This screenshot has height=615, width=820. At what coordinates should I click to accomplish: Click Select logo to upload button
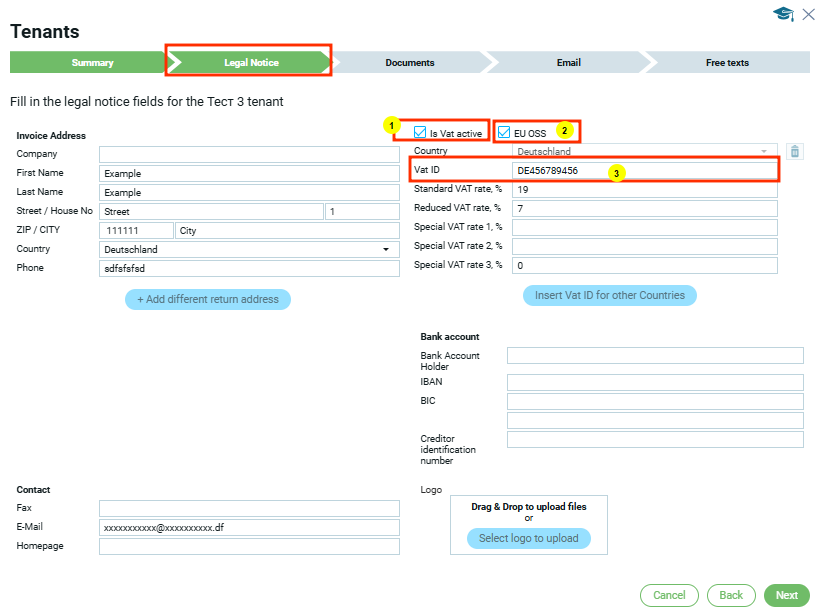click(x=528, y=538)
